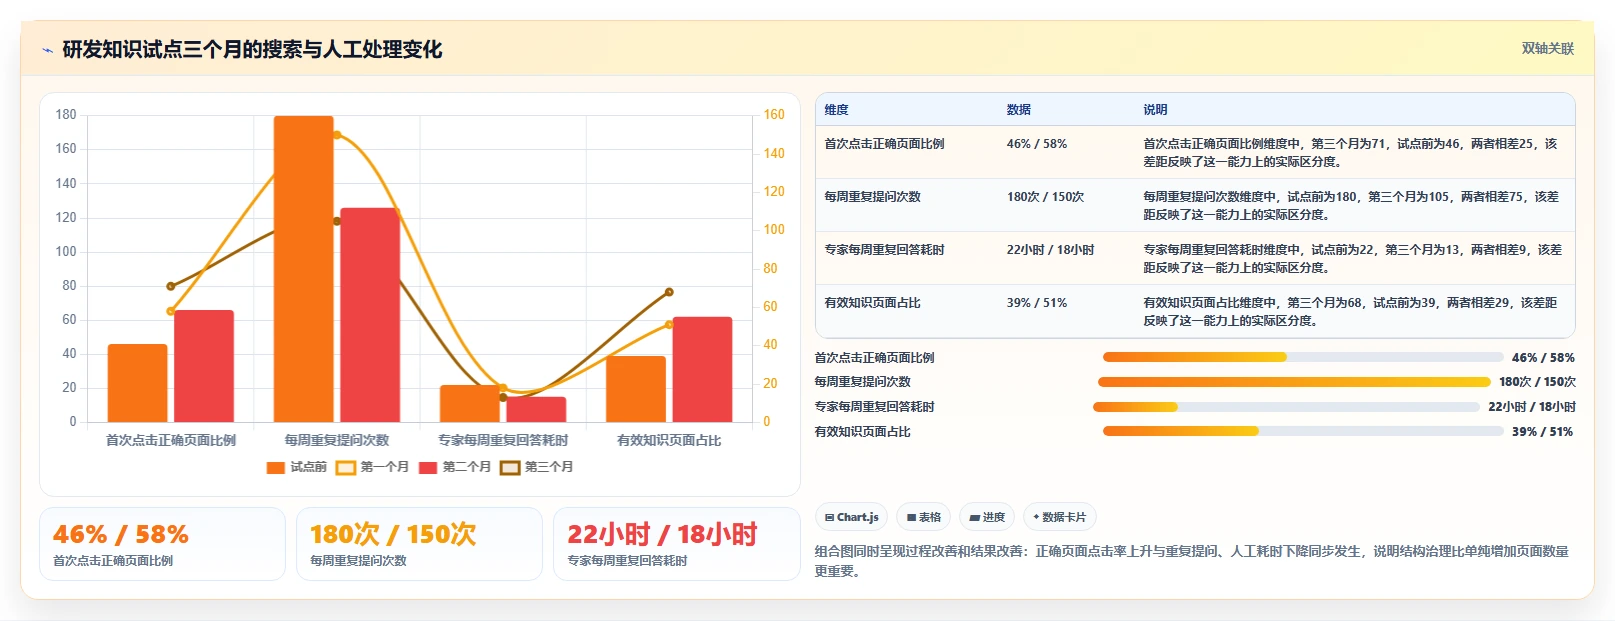Toggle the 试点前 legend entry

click(x=297, y=467)
